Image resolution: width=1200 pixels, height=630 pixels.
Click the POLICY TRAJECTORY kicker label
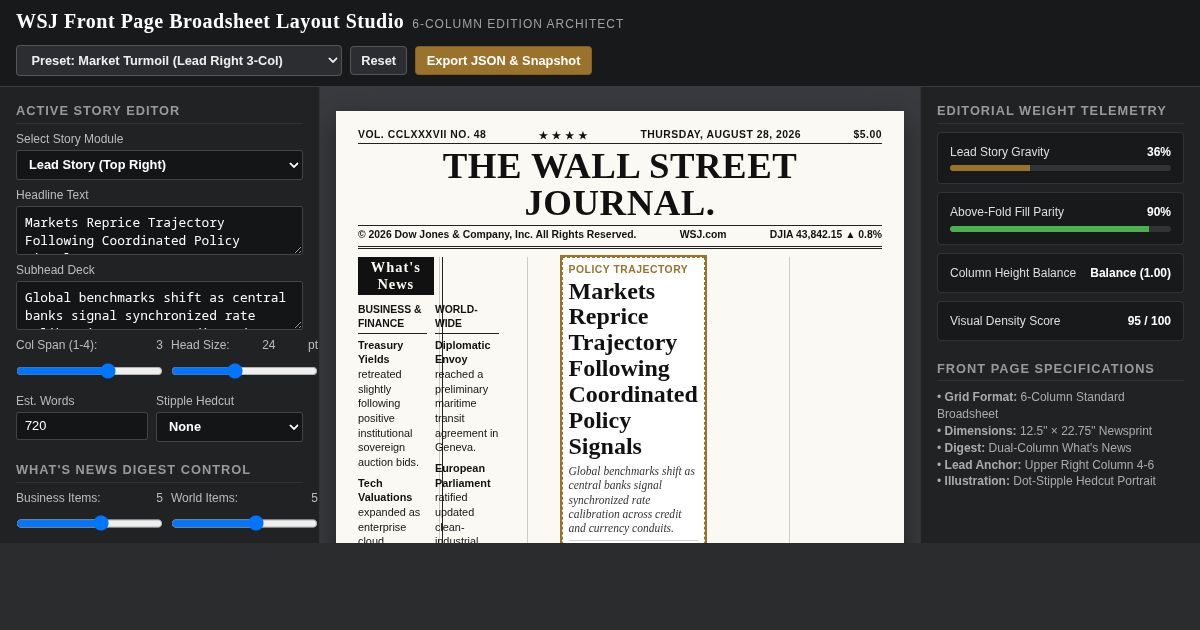pyautogui.click(x=628, y=269)
